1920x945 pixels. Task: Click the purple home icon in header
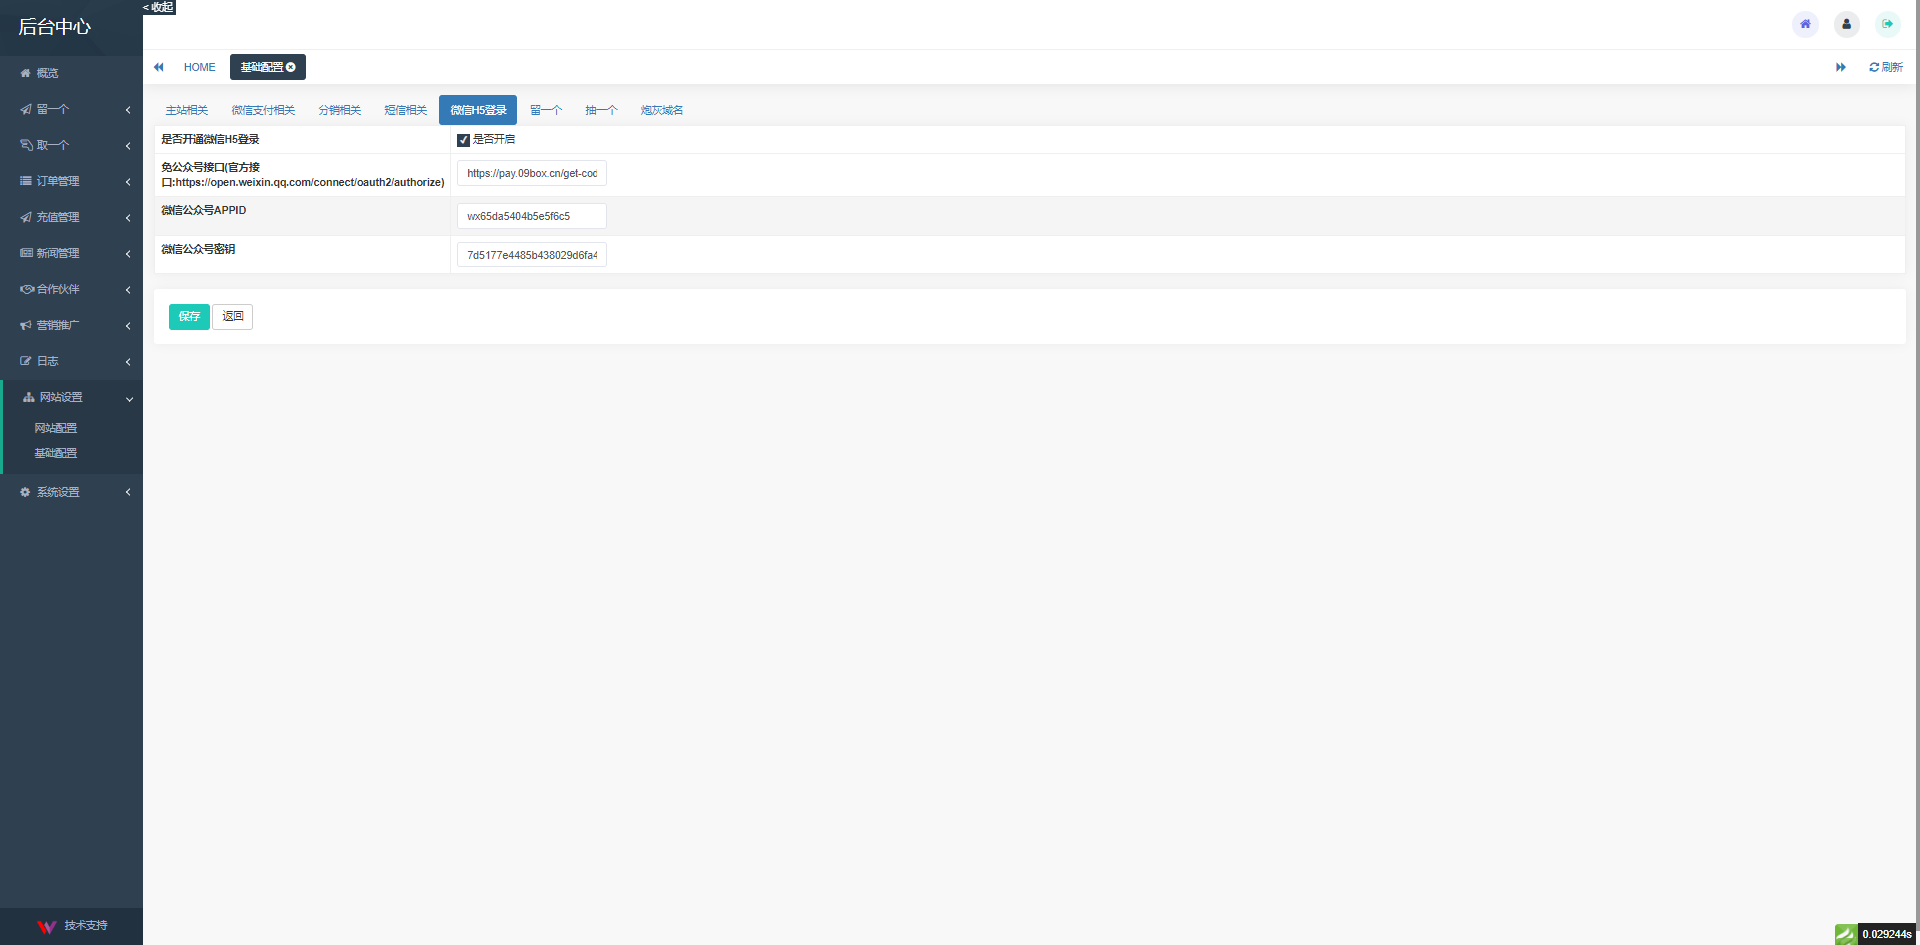coord(1805,24)
